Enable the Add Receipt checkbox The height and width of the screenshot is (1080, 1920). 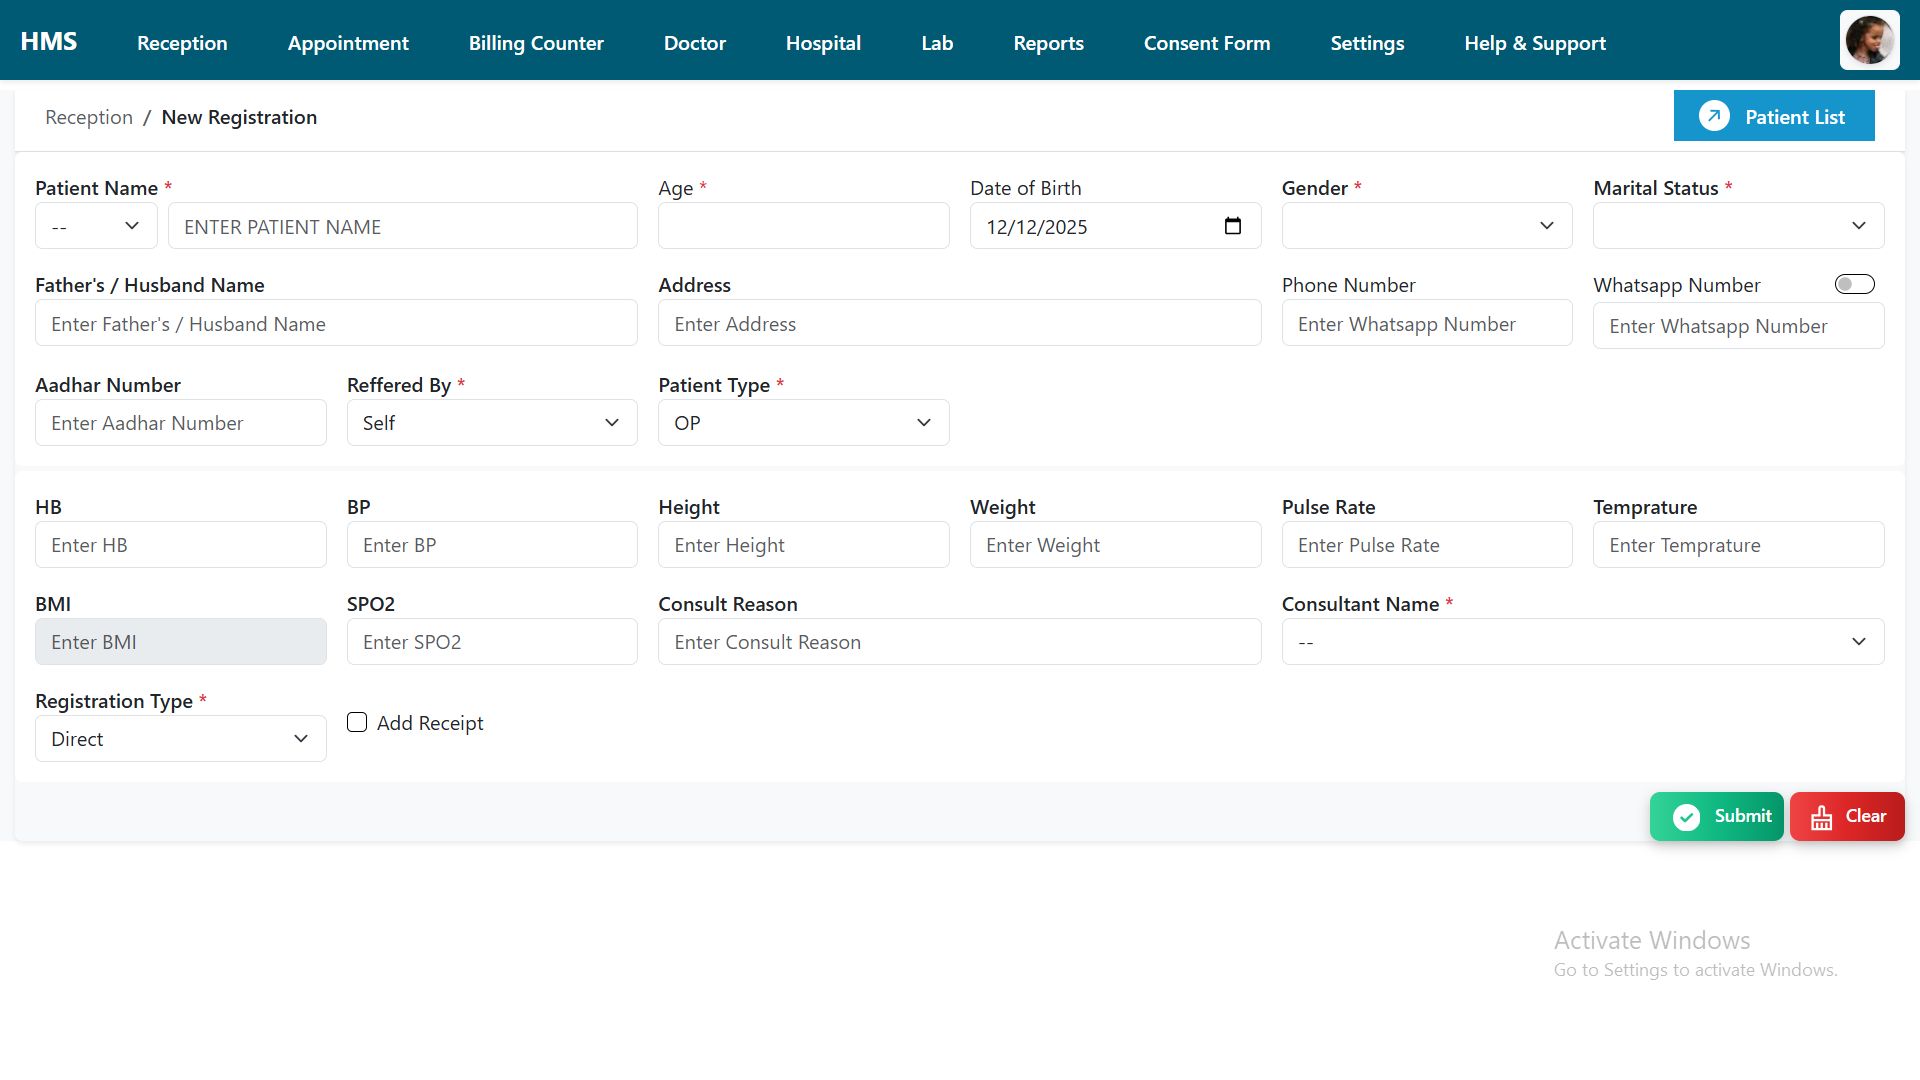coord(357,722)
